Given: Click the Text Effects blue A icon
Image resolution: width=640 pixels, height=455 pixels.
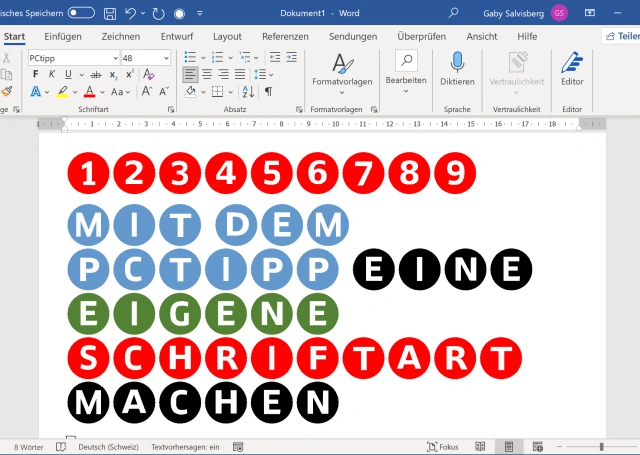Looking at the screenshot, I should click(36, 91).
